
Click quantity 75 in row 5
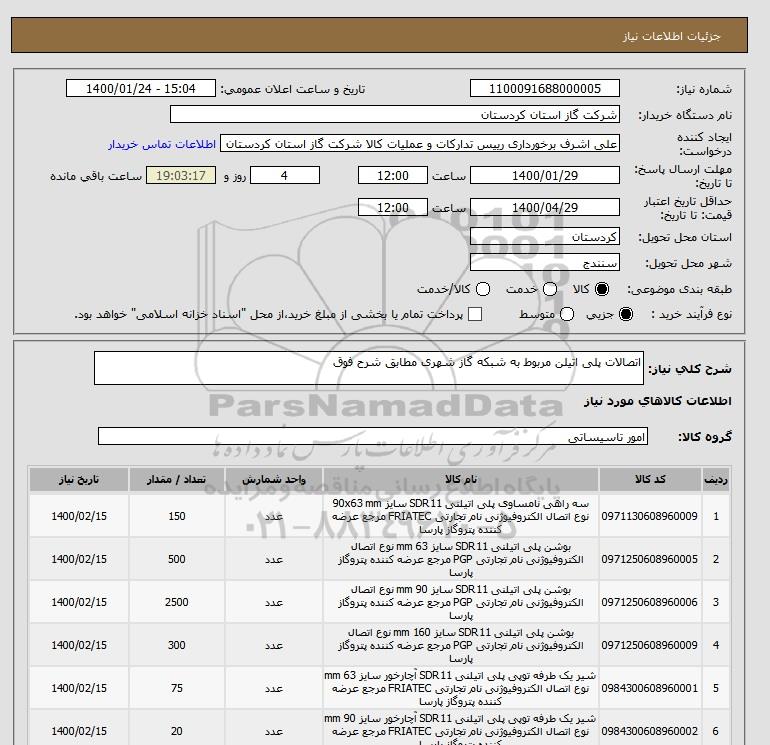(x=177, y=688)
